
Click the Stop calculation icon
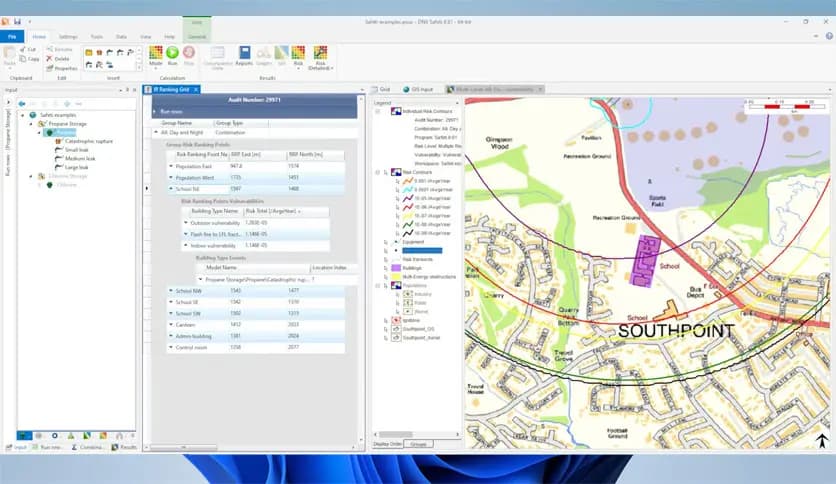189,52
